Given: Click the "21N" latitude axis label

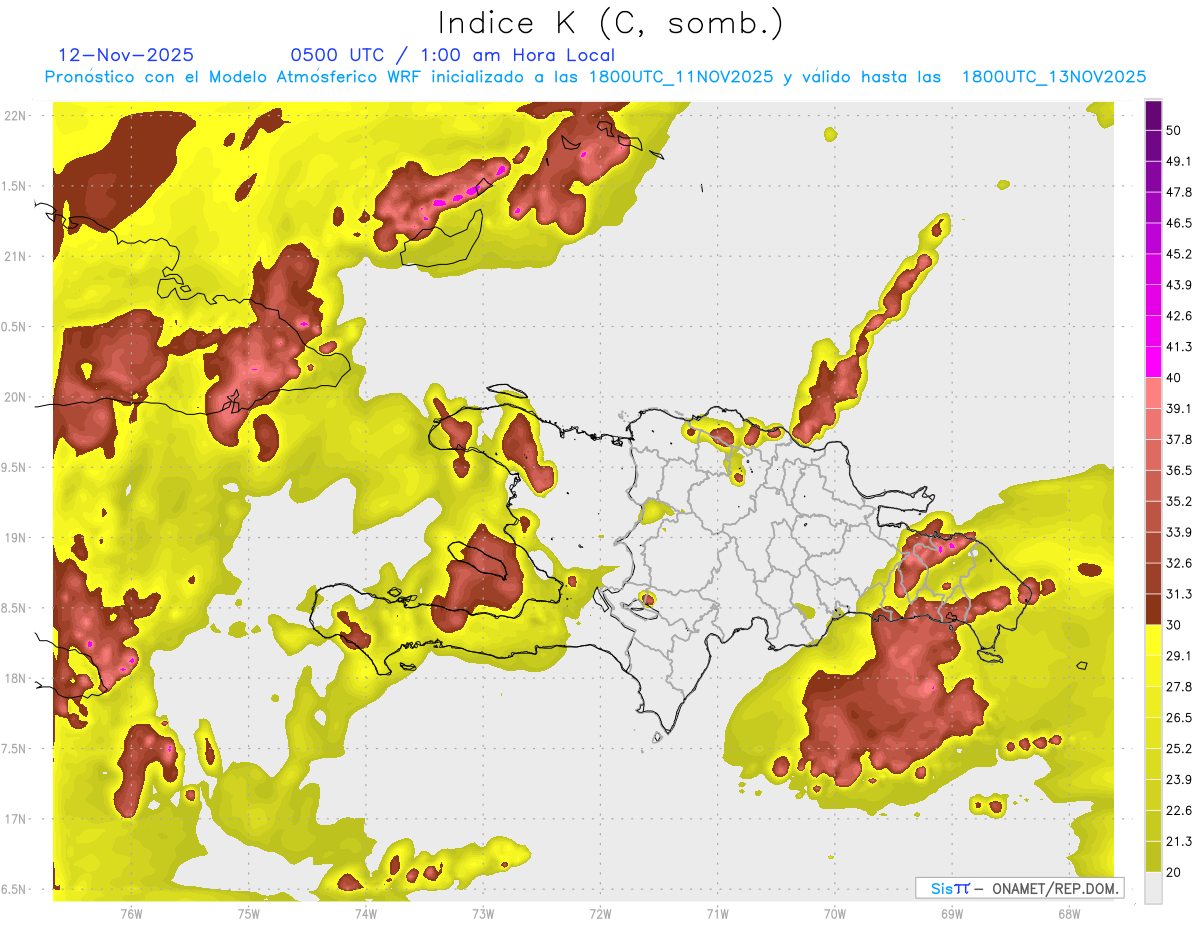Looking at the screenshot, I should (15, 256).
